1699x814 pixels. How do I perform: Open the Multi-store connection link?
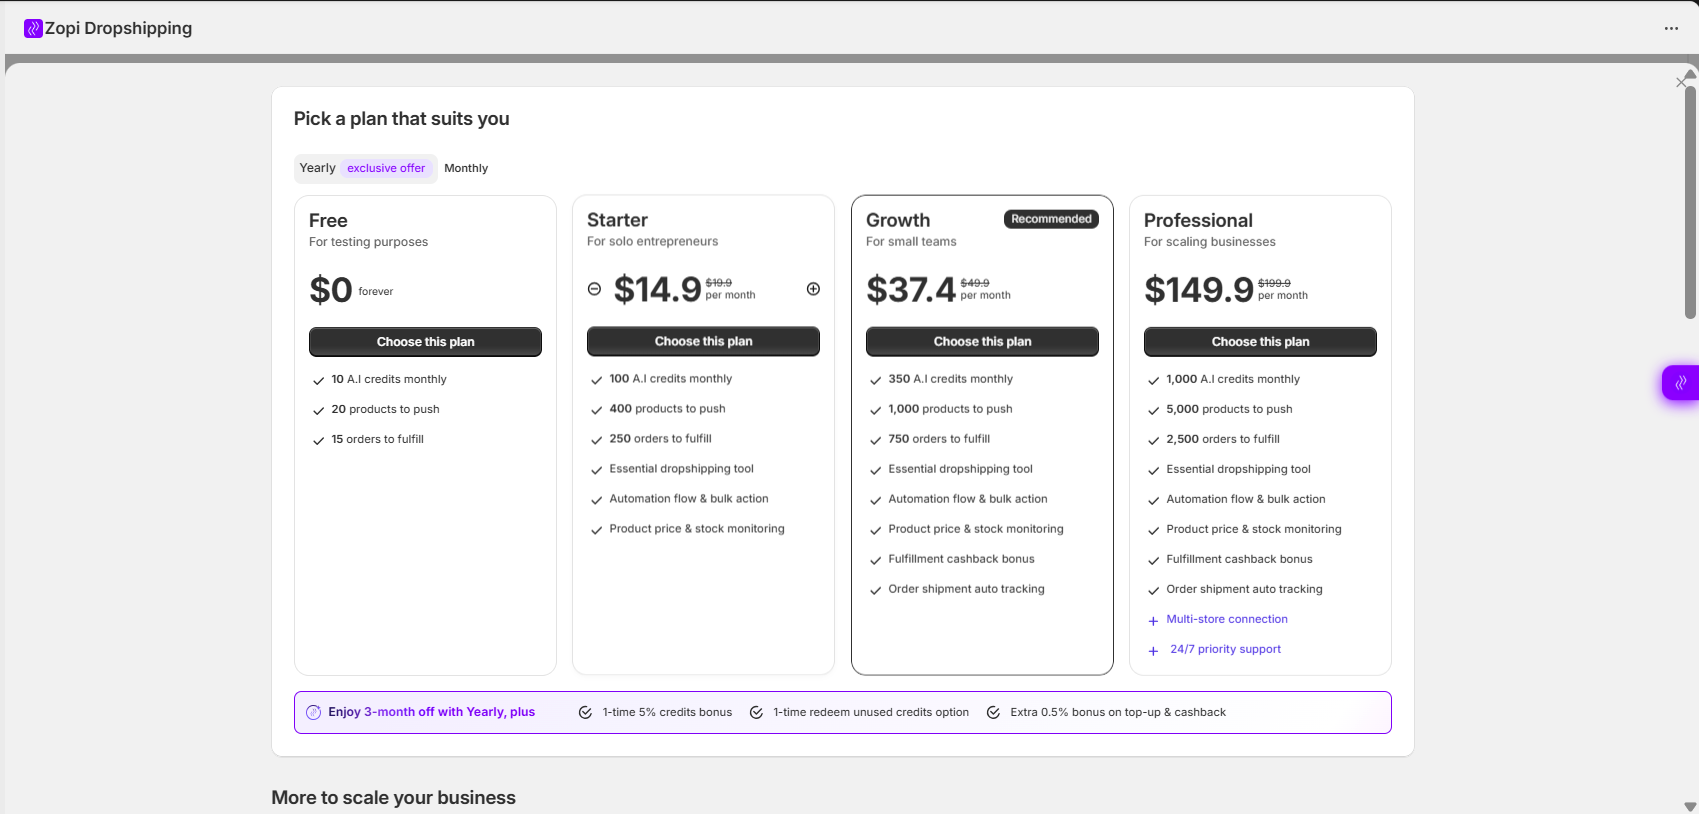coord(1227,619)
